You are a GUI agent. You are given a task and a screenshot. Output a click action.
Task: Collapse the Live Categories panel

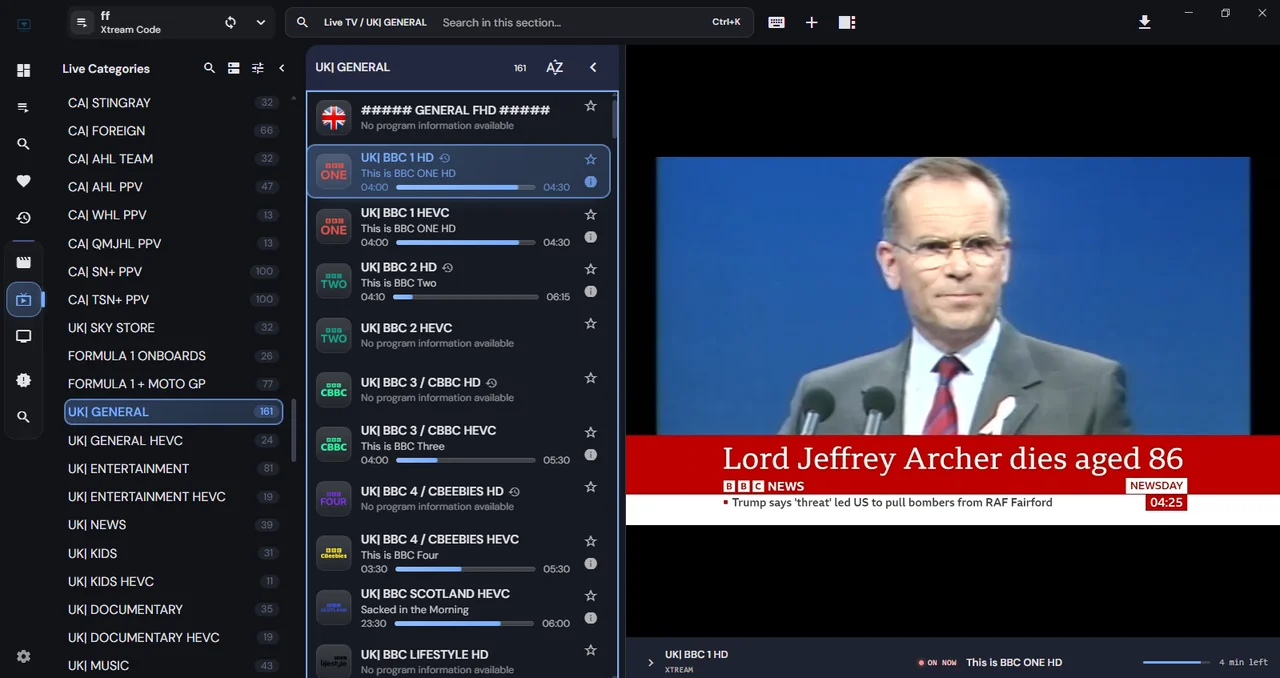pyautogui.click(x=282, y=68)
